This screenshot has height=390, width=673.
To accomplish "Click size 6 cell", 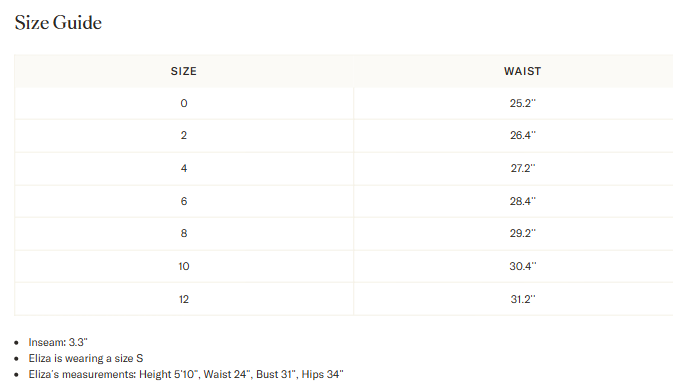I will click(184, 201).
